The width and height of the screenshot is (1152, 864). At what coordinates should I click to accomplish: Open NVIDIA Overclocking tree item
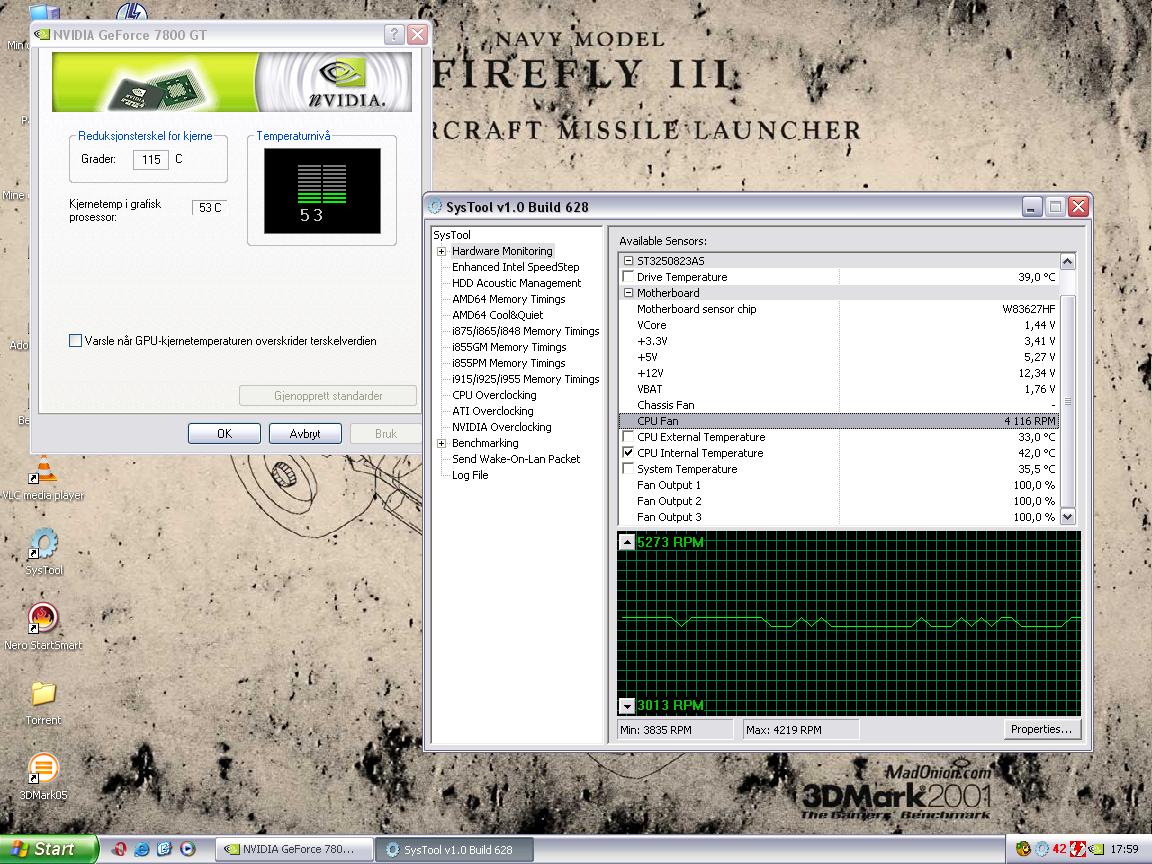click(x=501, y=427)
